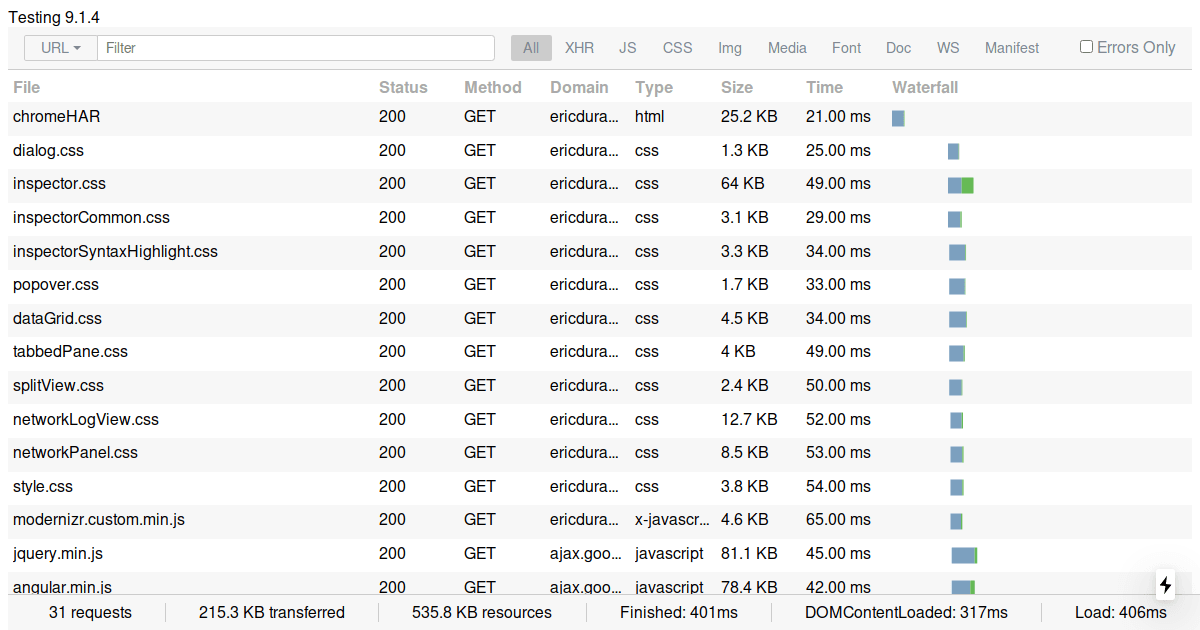Select the Media filter button
Screen dimensions: 1200x630
tap(787, 48)
